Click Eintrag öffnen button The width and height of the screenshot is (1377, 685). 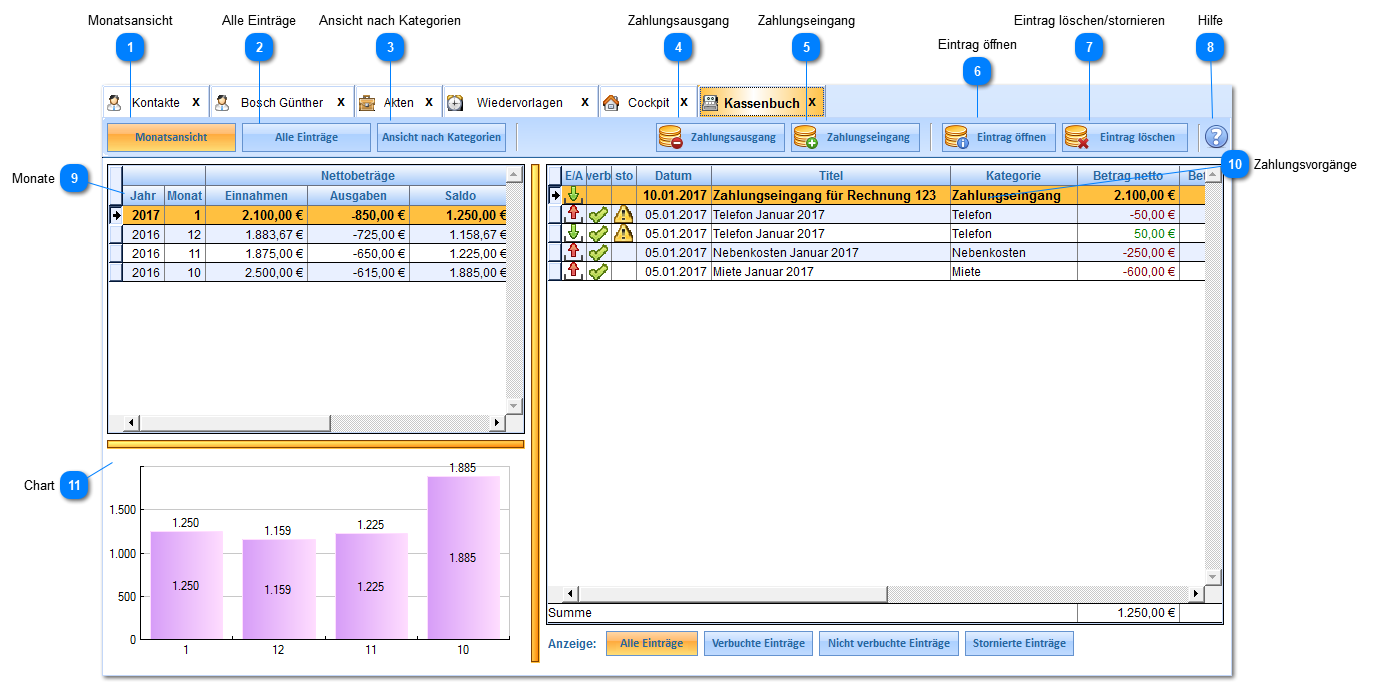click(999, 137)
